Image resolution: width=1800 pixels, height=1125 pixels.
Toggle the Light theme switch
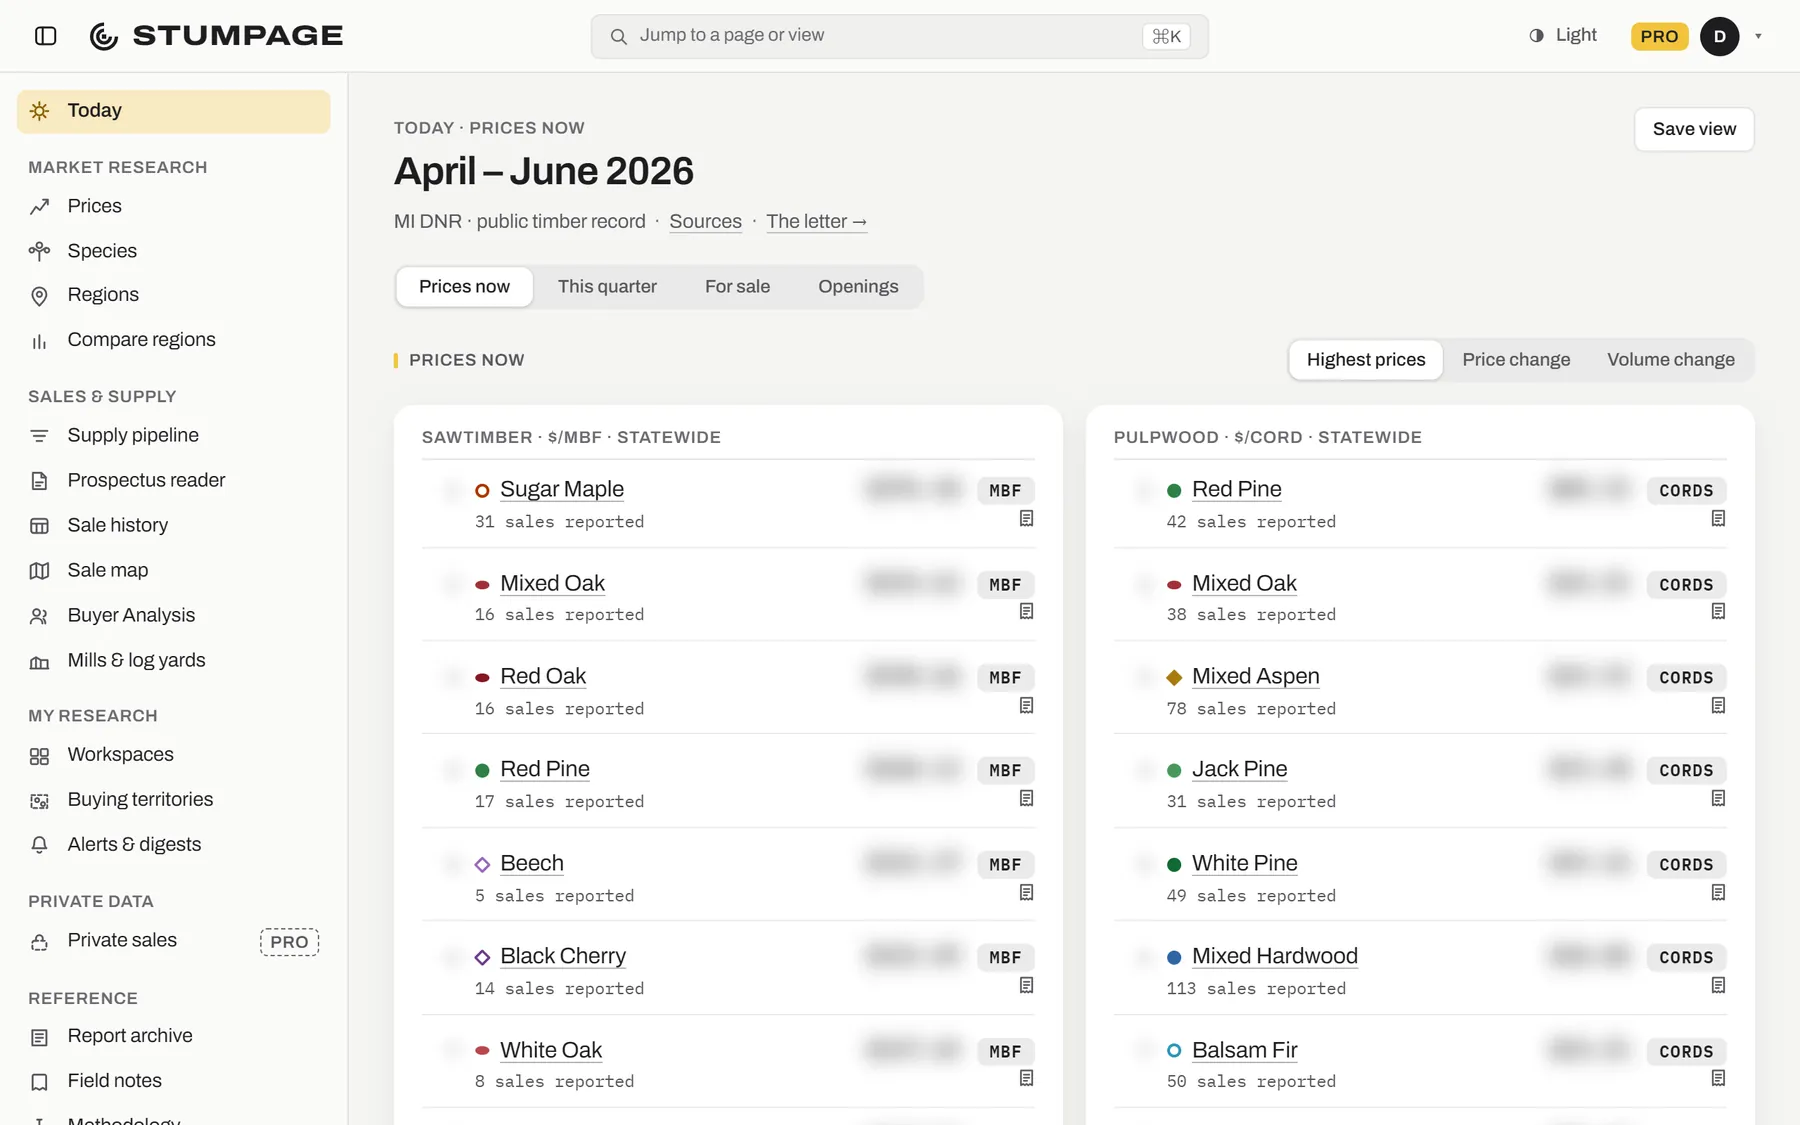click(x=1563, y=36)
